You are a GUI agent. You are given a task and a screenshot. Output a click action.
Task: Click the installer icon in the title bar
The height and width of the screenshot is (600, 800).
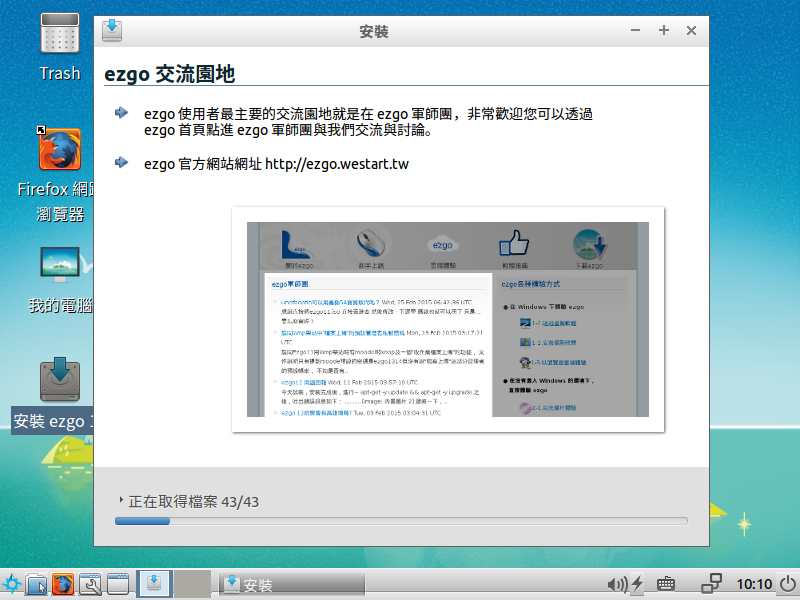(x=112, y=31)
